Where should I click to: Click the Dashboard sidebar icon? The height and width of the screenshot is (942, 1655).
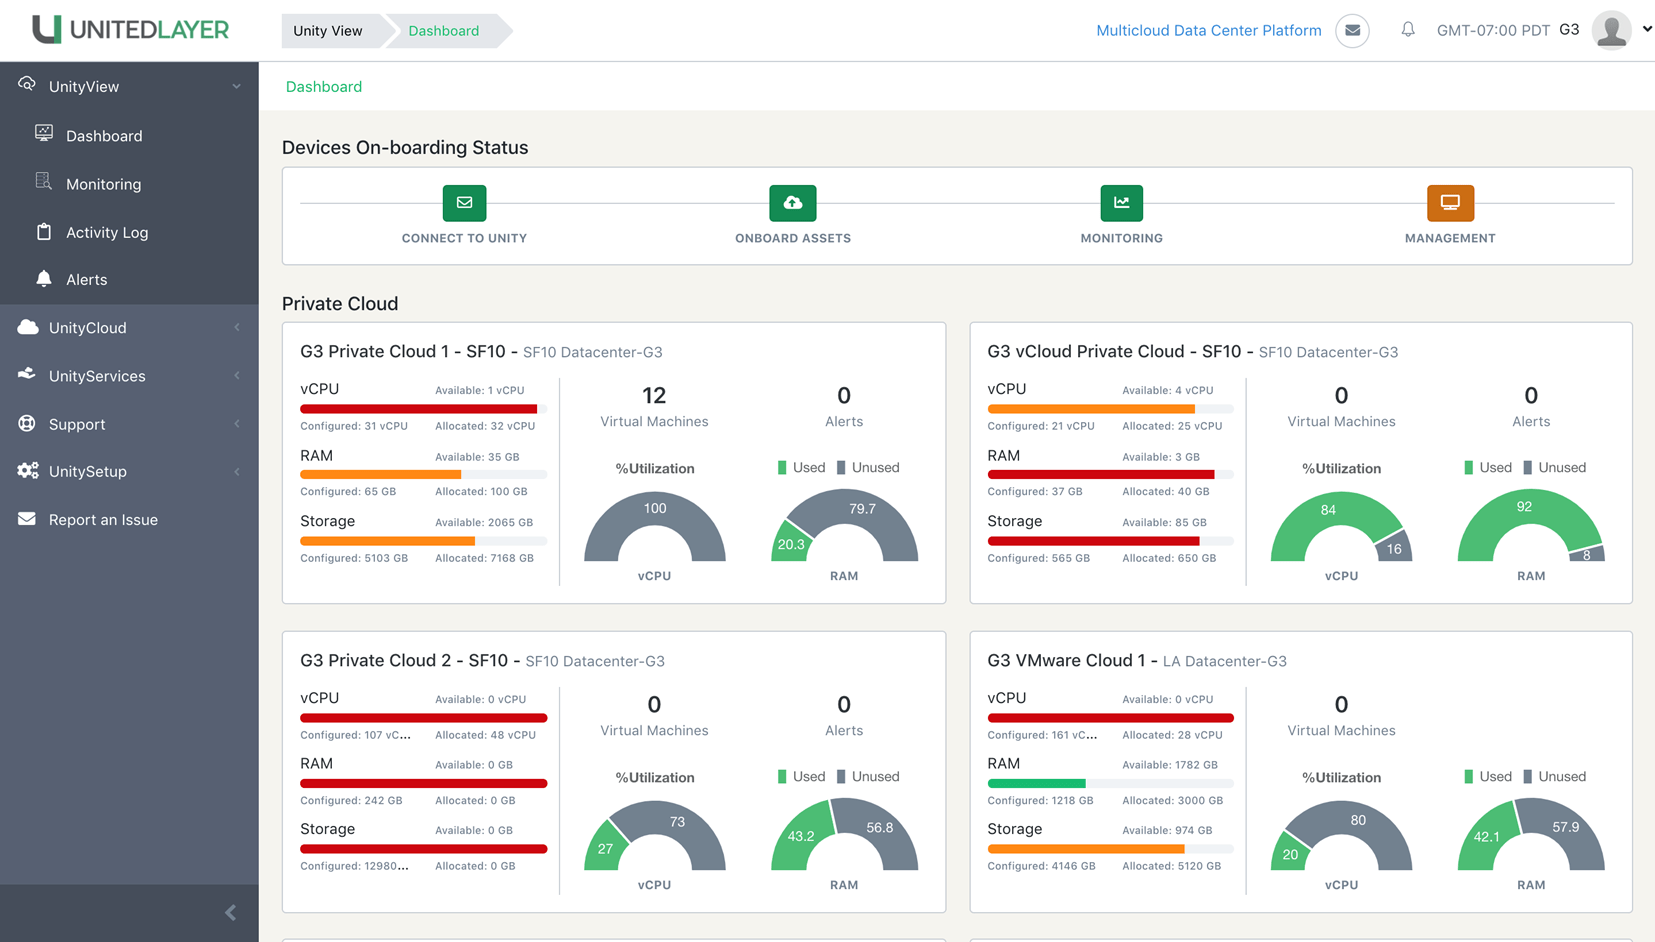tap(44, 134)
